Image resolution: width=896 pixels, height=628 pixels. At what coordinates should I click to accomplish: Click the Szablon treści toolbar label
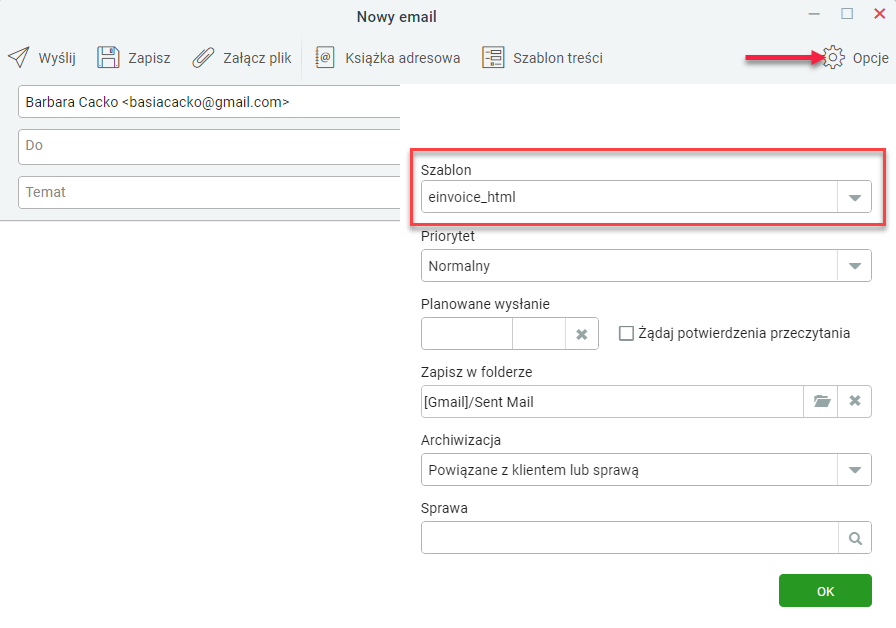(x=558, y=58)
